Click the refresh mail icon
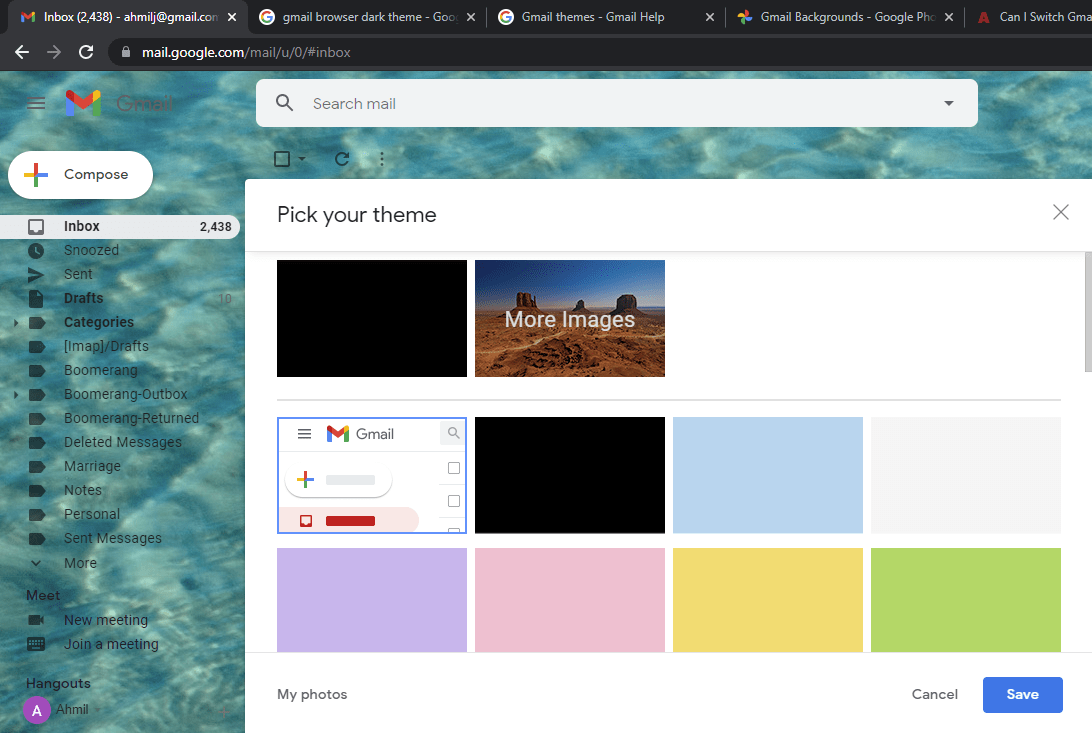The height and width of the screenshot is (733, 1092). point(341,159)
